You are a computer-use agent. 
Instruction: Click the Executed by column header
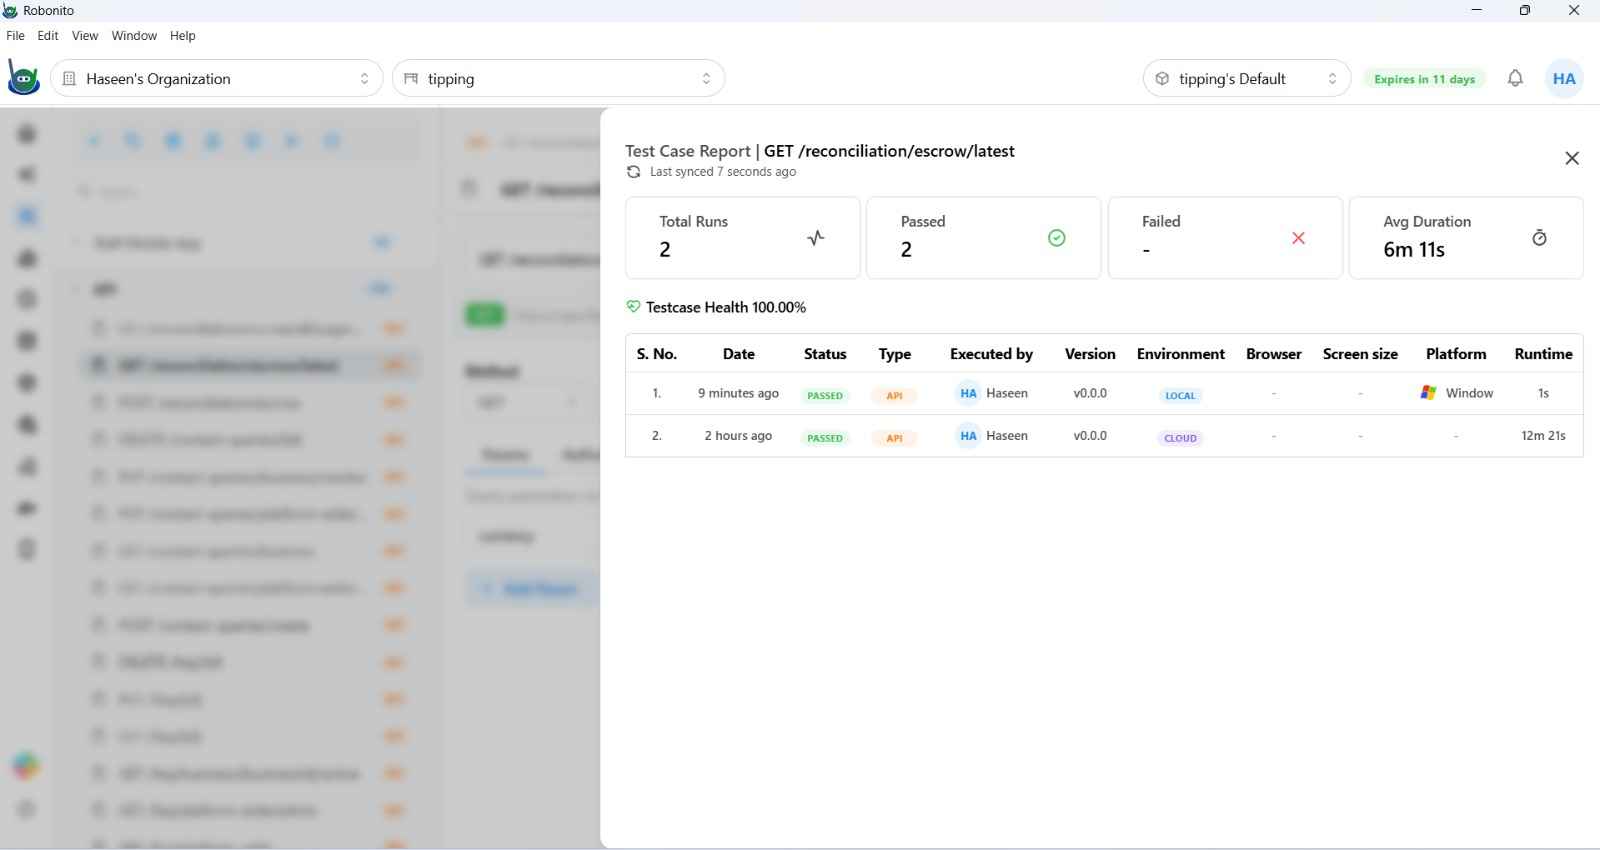pyautogui.click(x=991, y=354)
